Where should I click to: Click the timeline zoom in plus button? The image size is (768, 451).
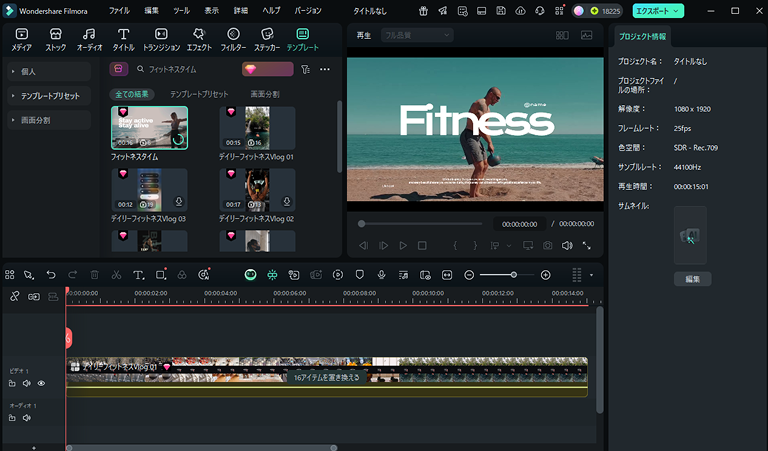546,275
